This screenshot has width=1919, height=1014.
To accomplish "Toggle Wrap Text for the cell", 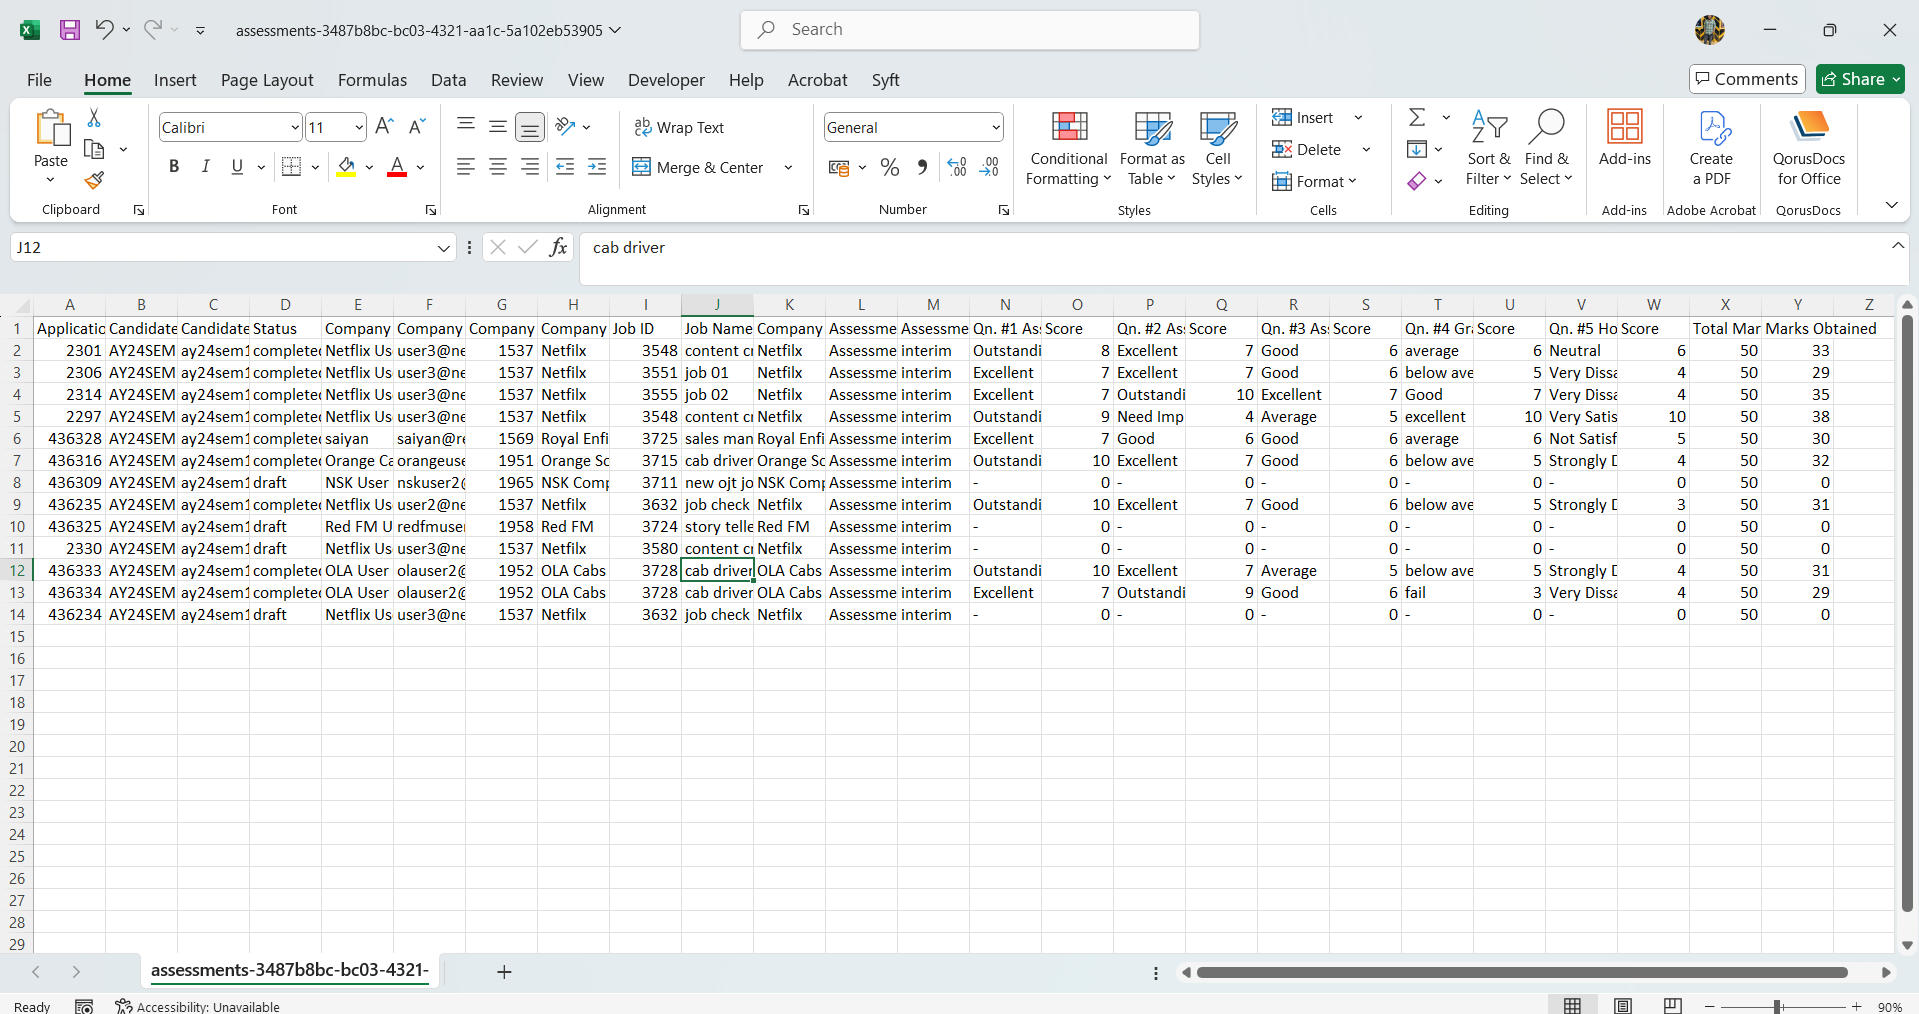I will pos(679,128).
